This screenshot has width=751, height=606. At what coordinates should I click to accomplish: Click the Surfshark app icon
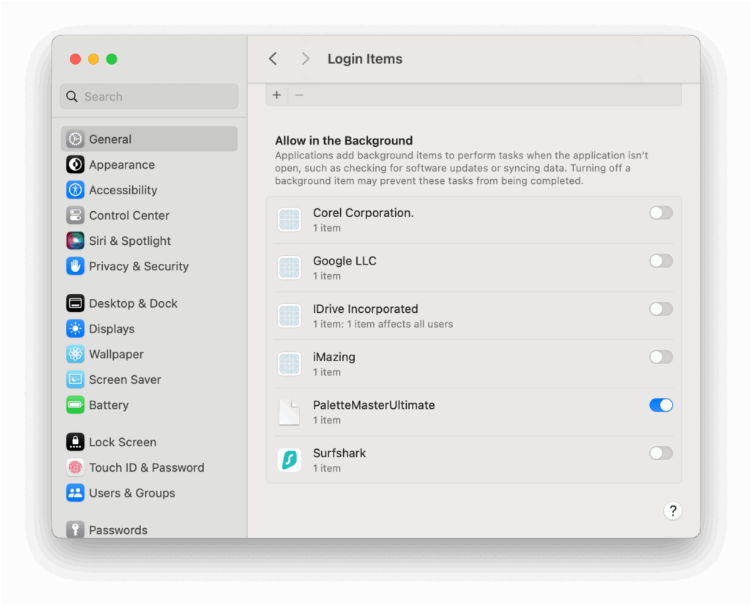click(x=289, y=460)
